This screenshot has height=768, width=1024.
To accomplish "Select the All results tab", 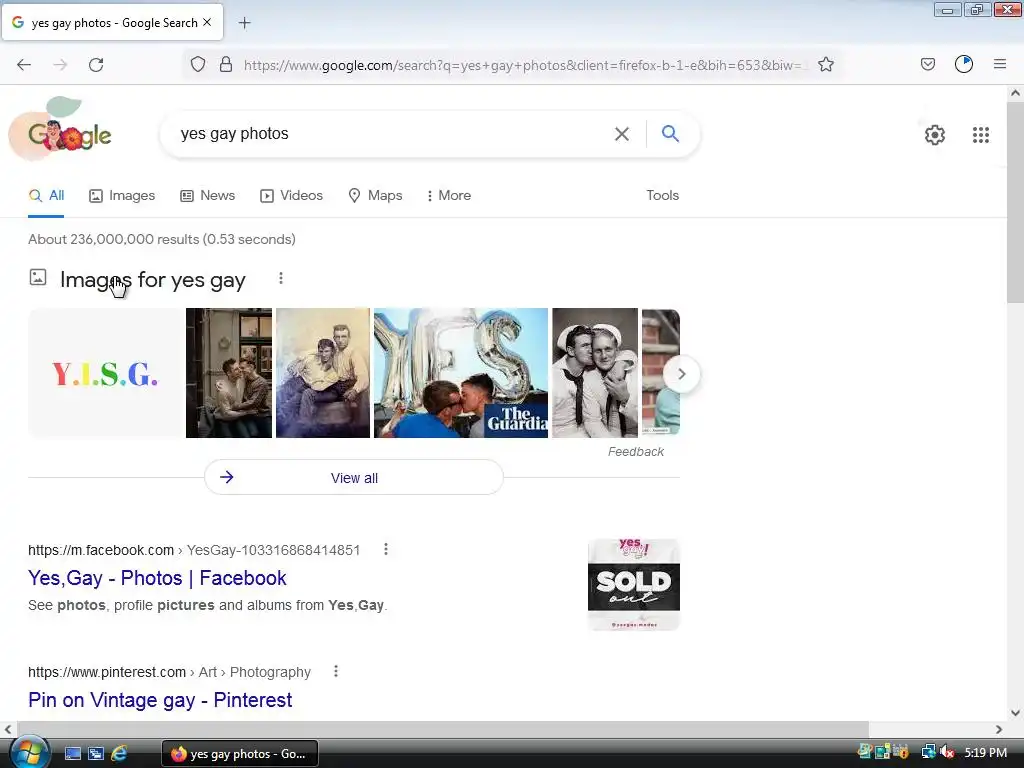I will click(46, 195).
